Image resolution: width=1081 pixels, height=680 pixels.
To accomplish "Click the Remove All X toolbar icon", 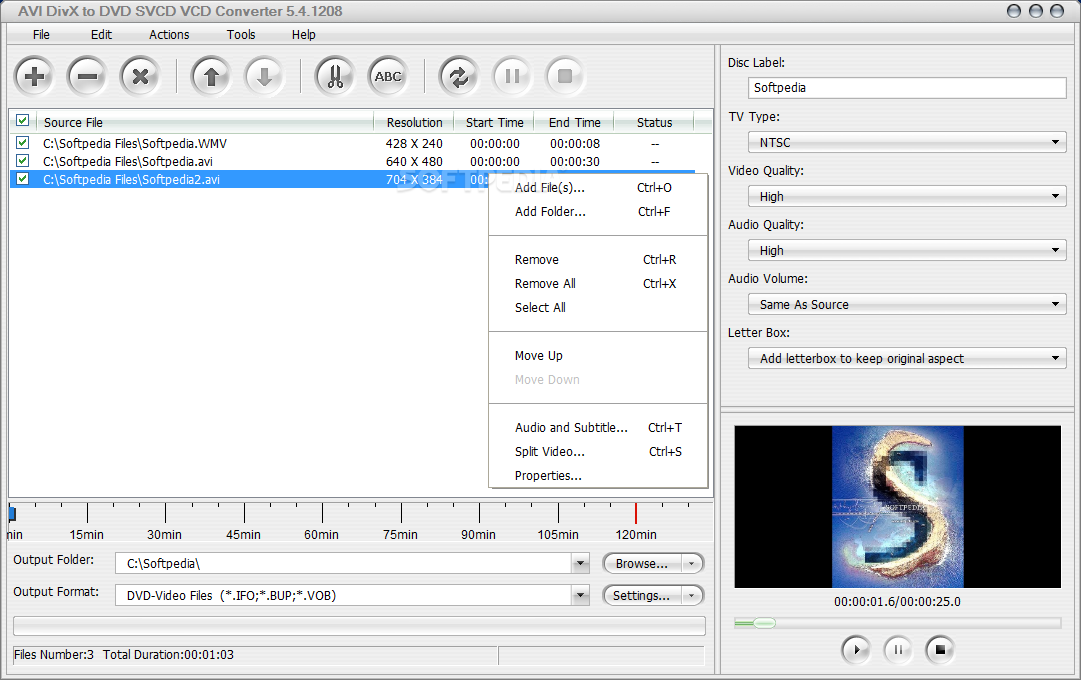I will pos(141,76).
